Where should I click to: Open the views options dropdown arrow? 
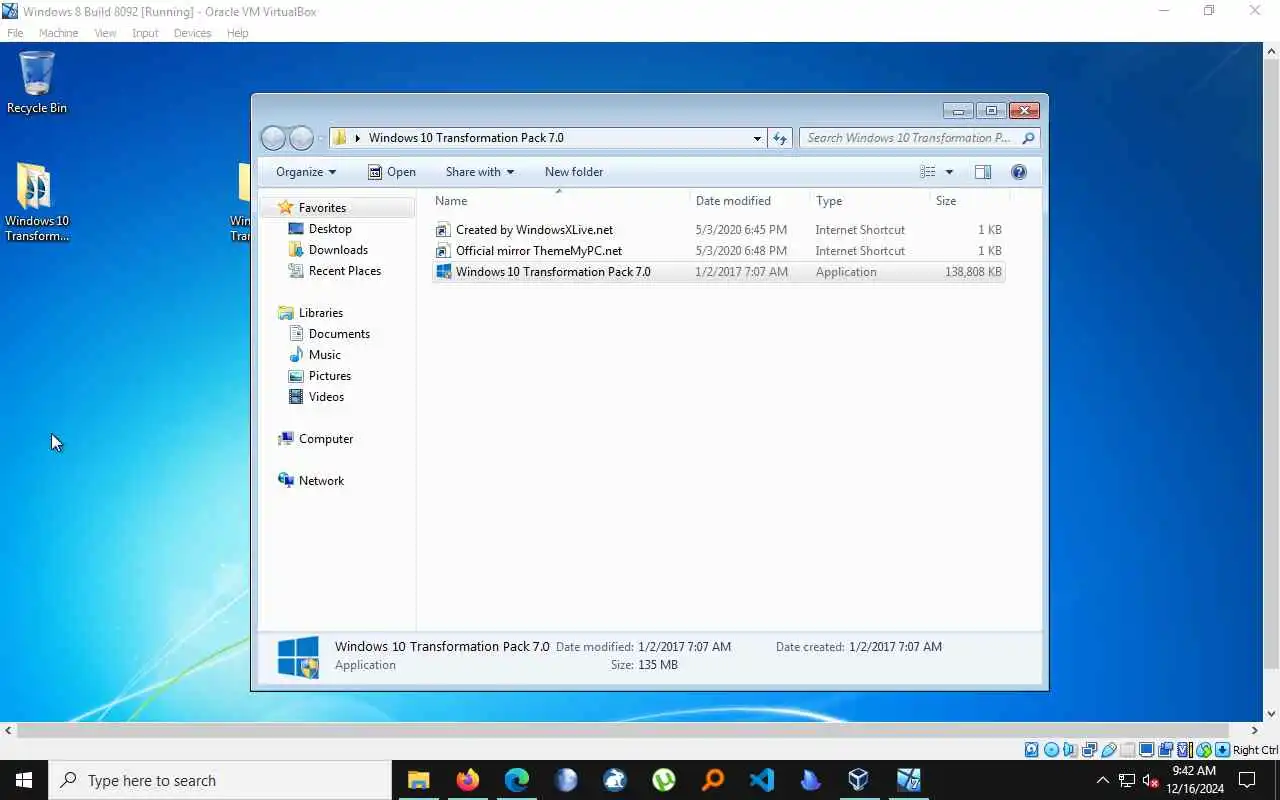(949, 172)
